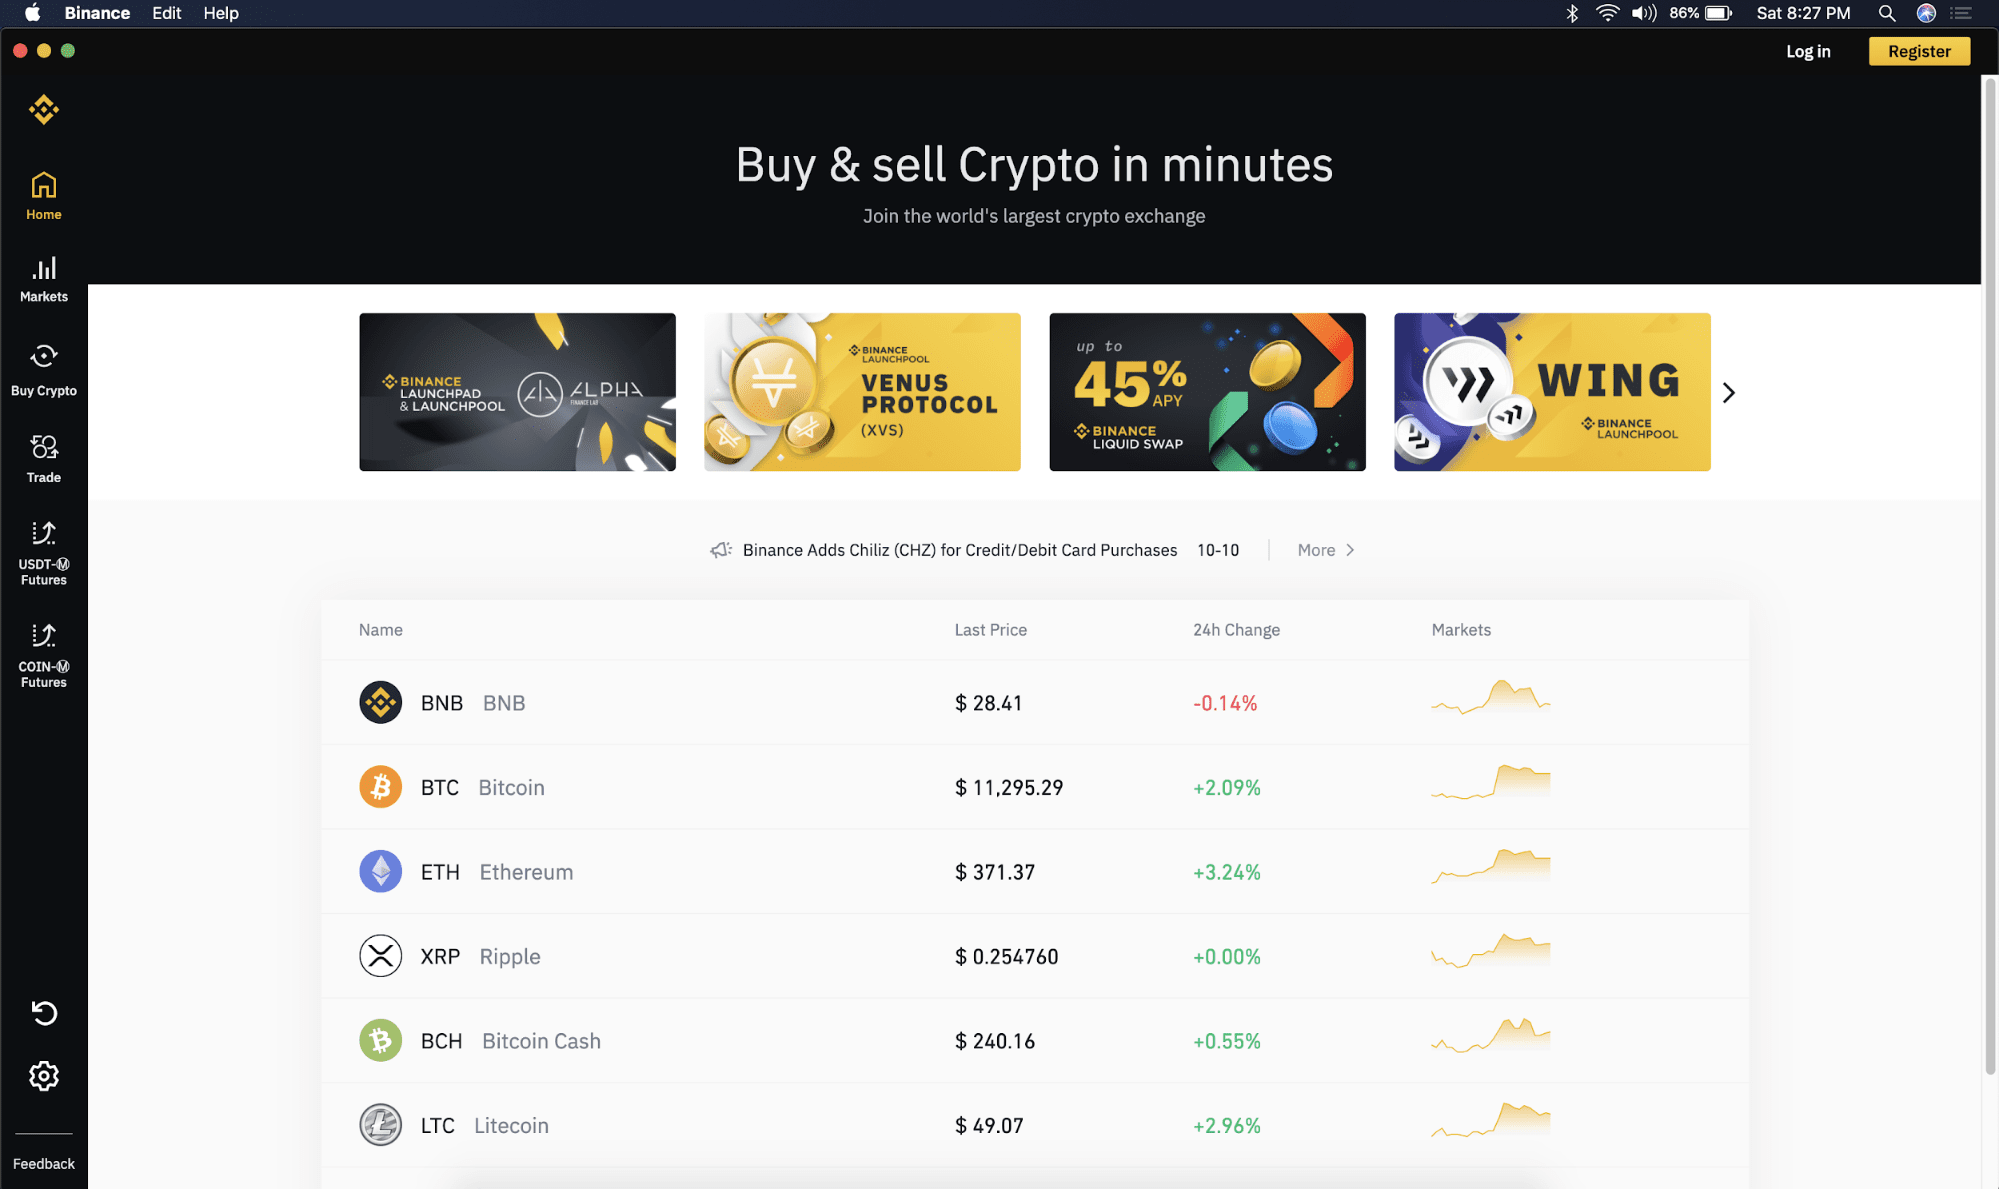Expand the carousel next arrow
Viewport: 1999px width, 1190px height.
(x=1728, y=391)
